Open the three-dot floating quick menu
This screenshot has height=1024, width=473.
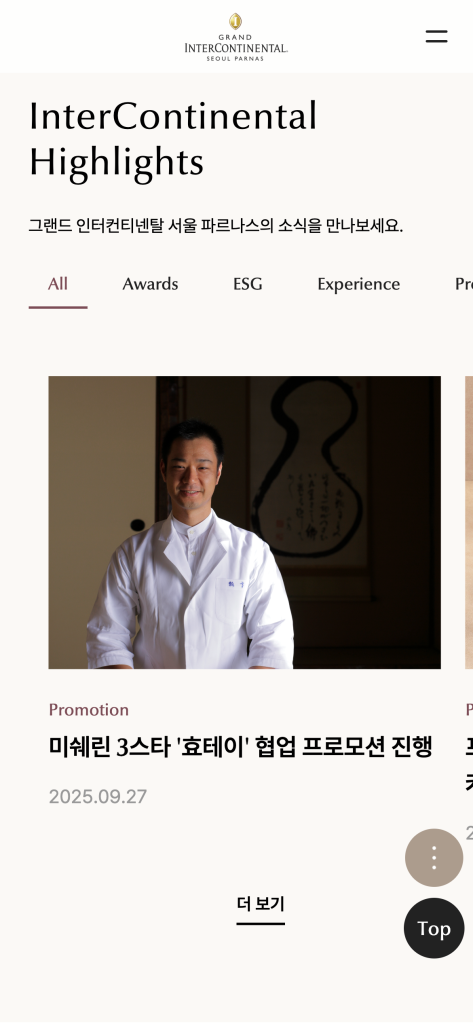click(x=434, y=857)
